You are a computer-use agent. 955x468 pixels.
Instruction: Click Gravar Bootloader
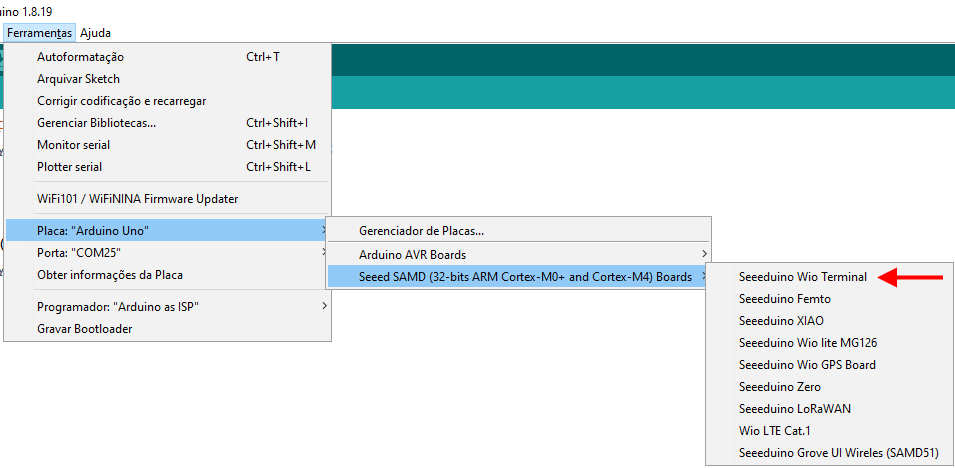[167, 328]
